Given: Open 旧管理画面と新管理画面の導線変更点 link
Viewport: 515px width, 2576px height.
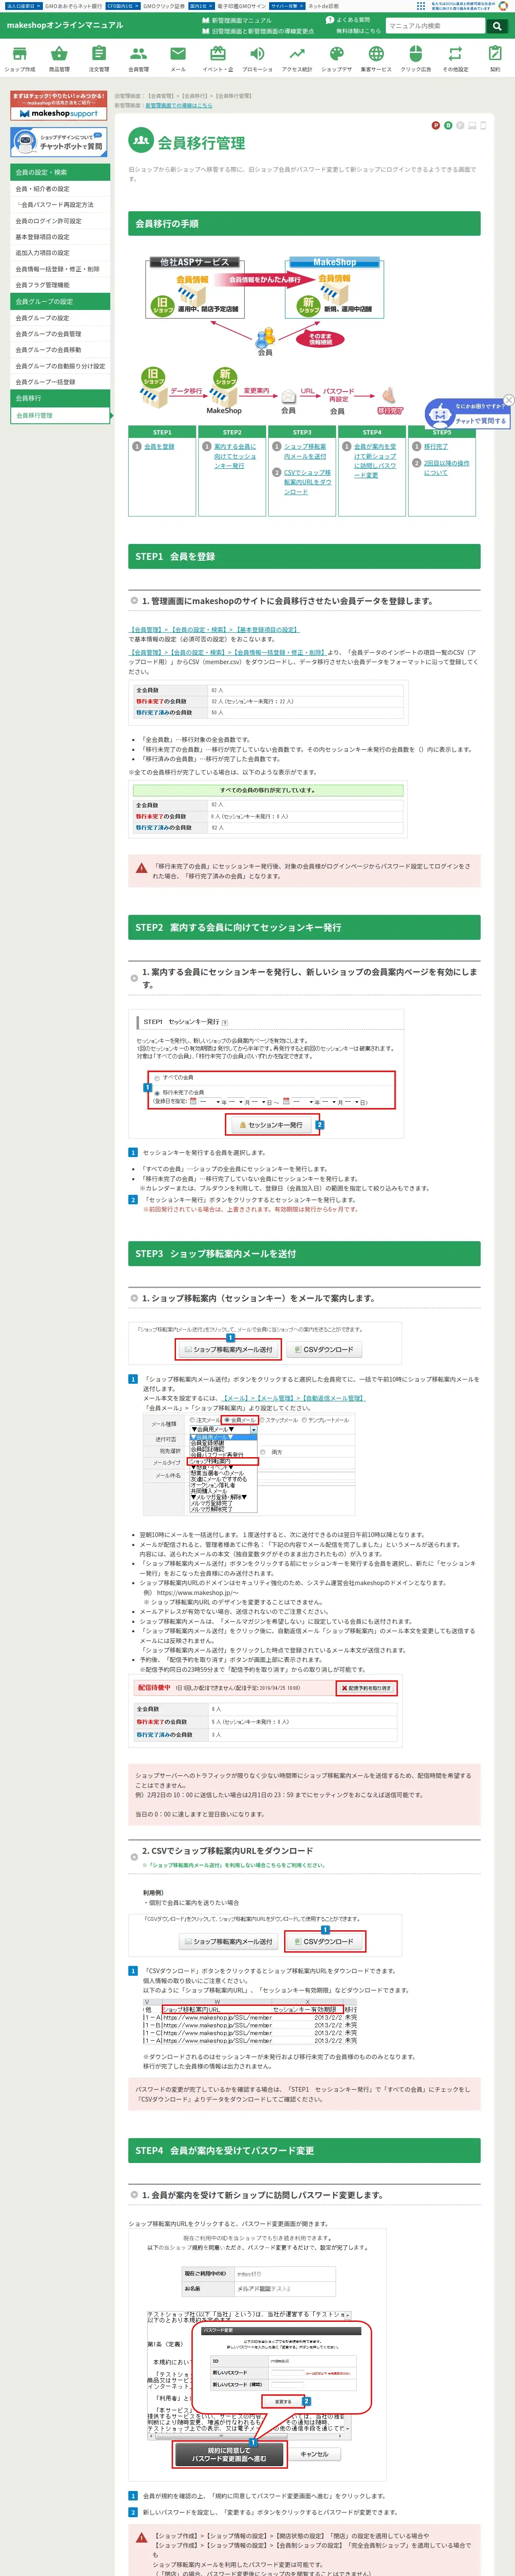Looking at the screenshot, I should [258, 31].
